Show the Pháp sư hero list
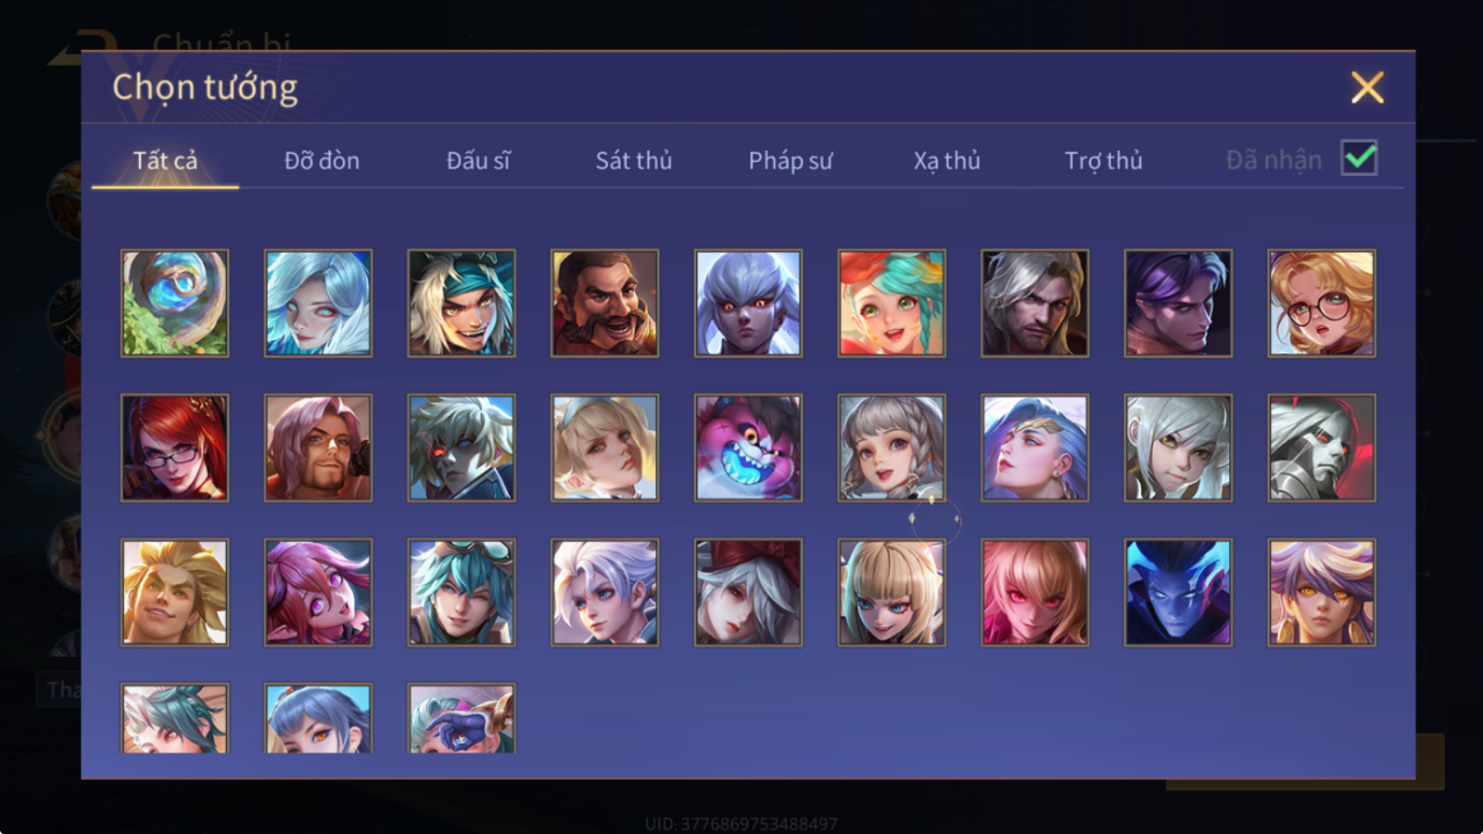 pos(790,160)
